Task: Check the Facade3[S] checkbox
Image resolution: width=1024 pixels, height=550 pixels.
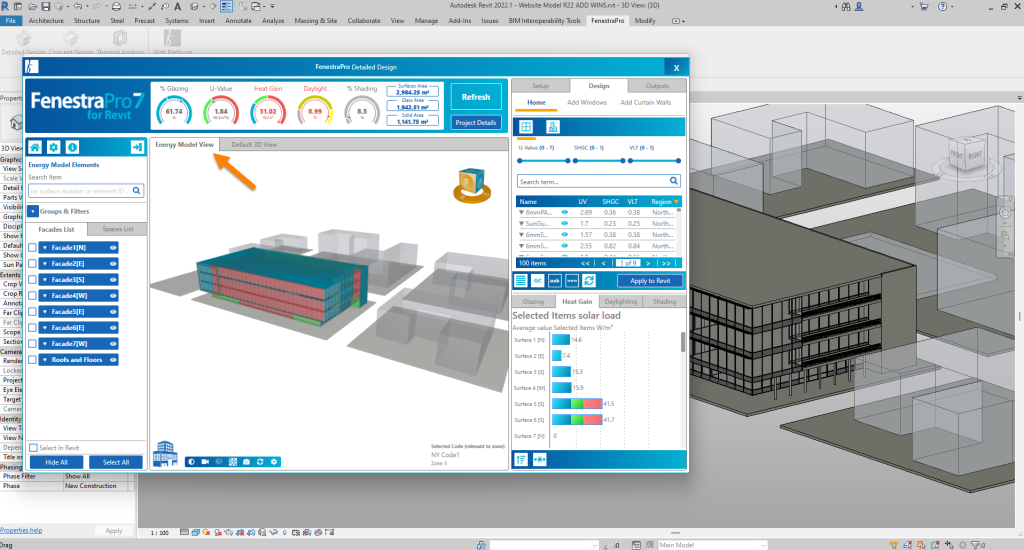Action: (x=33, y=280)
